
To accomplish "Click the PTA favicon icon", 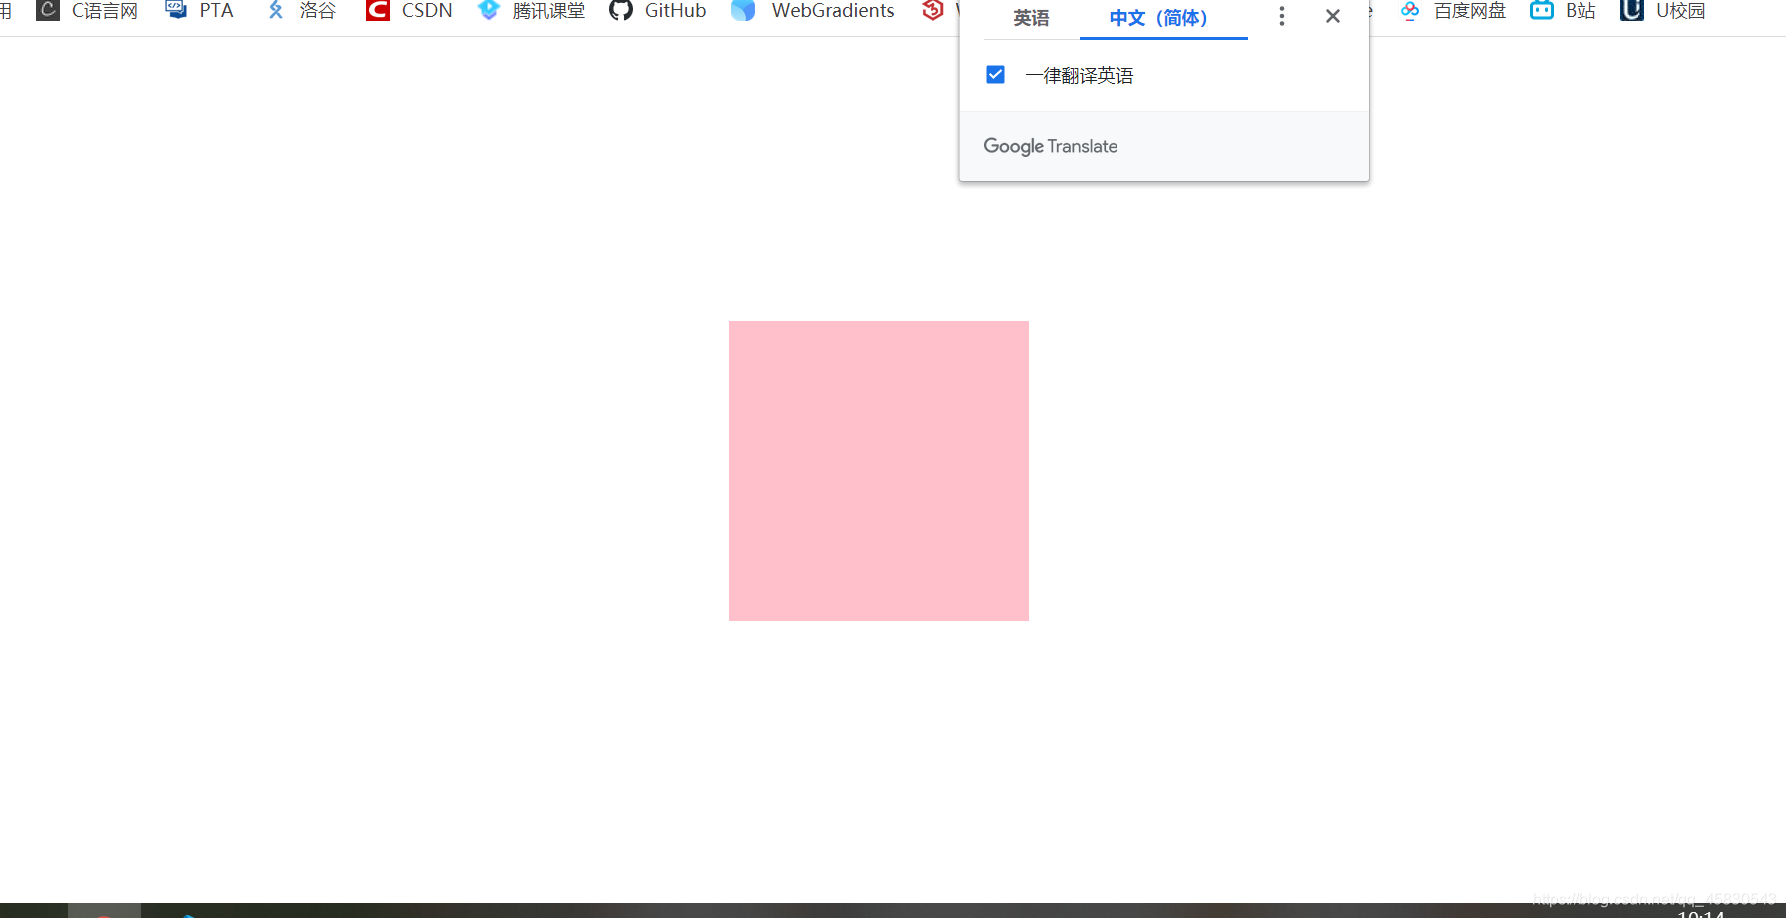I will 176,10.
